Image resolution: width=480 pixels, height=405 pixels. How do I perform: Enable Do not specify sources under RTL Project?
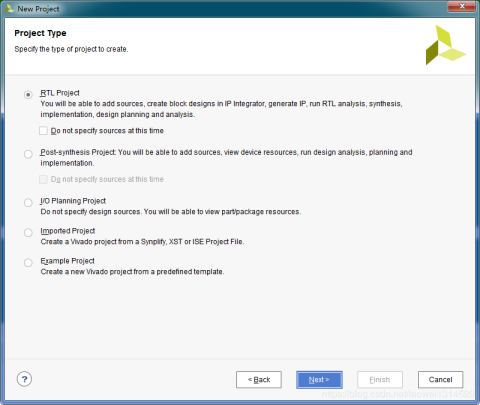coord(43,130)
